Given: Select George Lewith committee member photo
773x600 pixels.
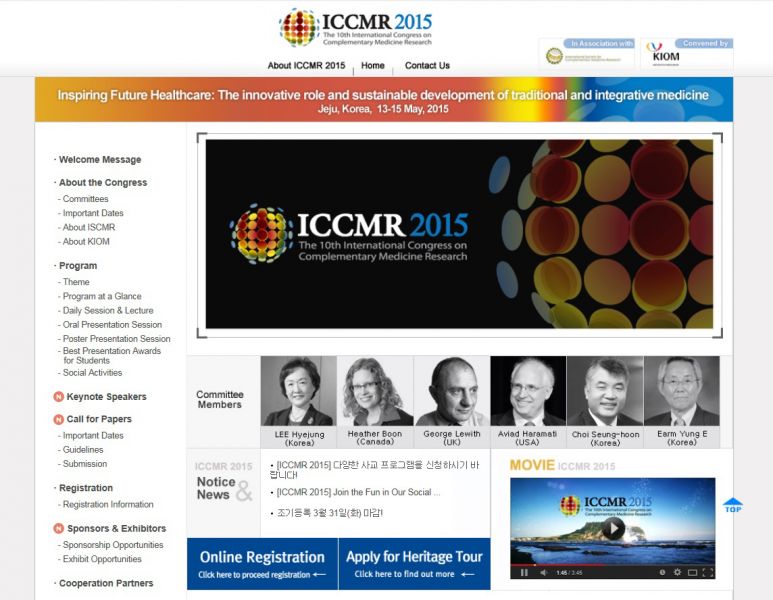Looking at the screenshot, I should [452, 391].
